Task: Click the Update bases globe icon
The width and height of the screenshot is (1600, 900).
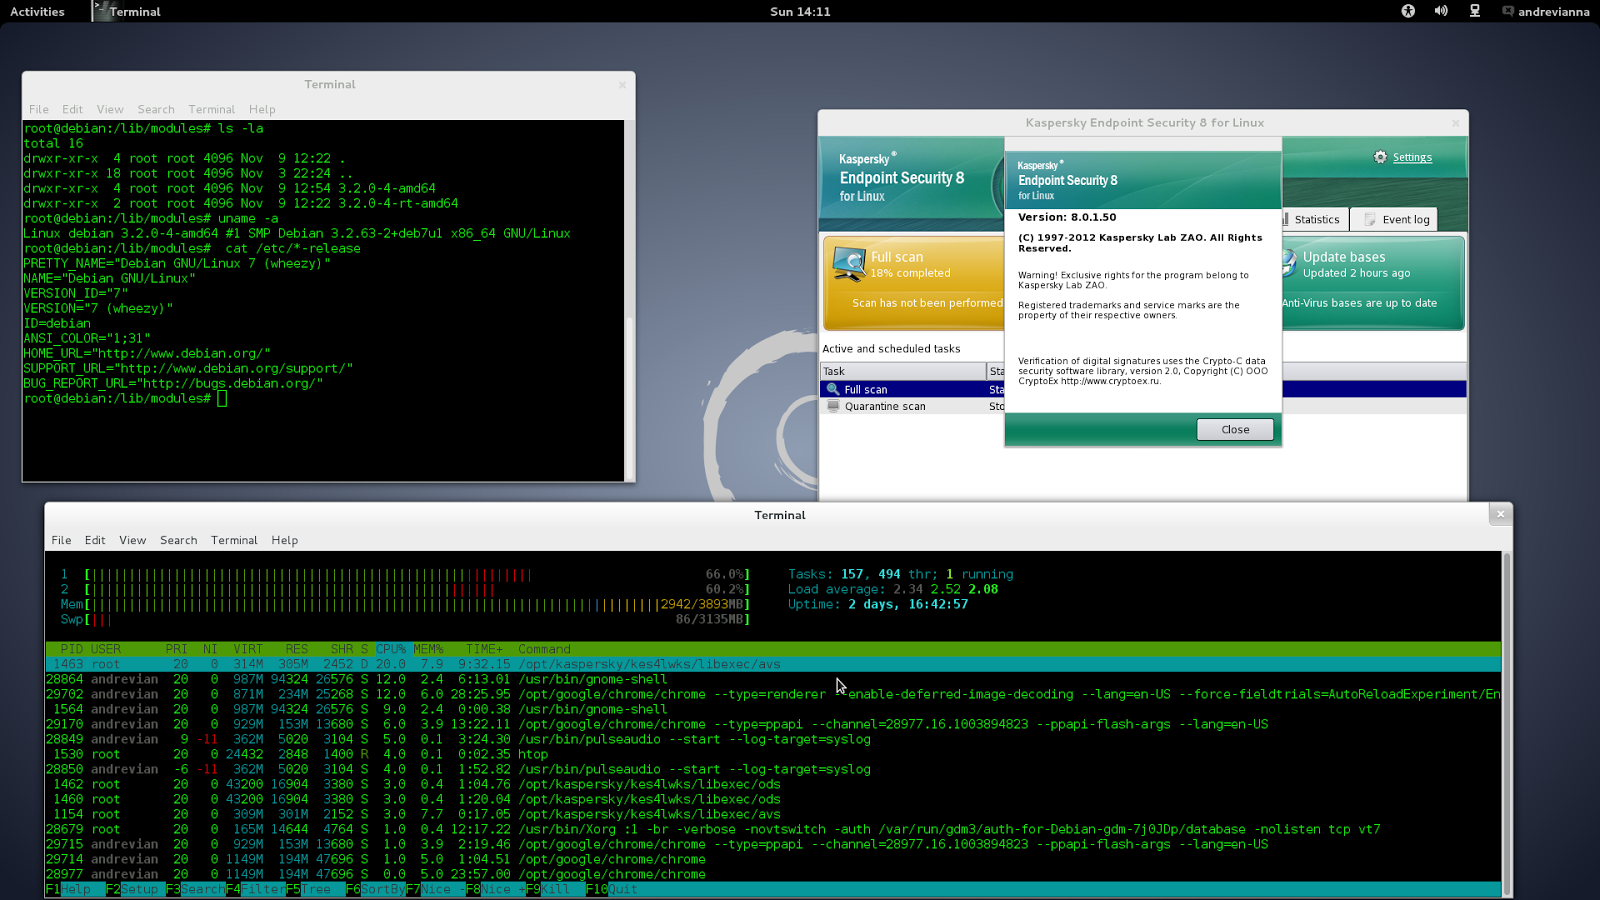Action: [1289, 264]
